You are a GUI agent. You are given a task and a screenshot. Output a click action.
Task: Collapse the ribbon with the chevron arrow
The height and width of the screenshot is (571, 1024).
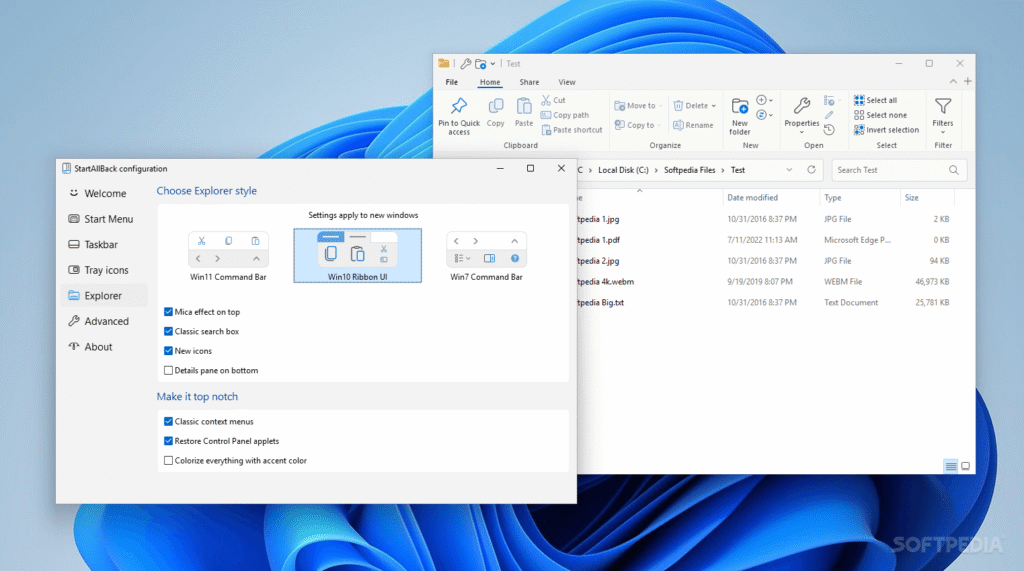click(955, 82)
